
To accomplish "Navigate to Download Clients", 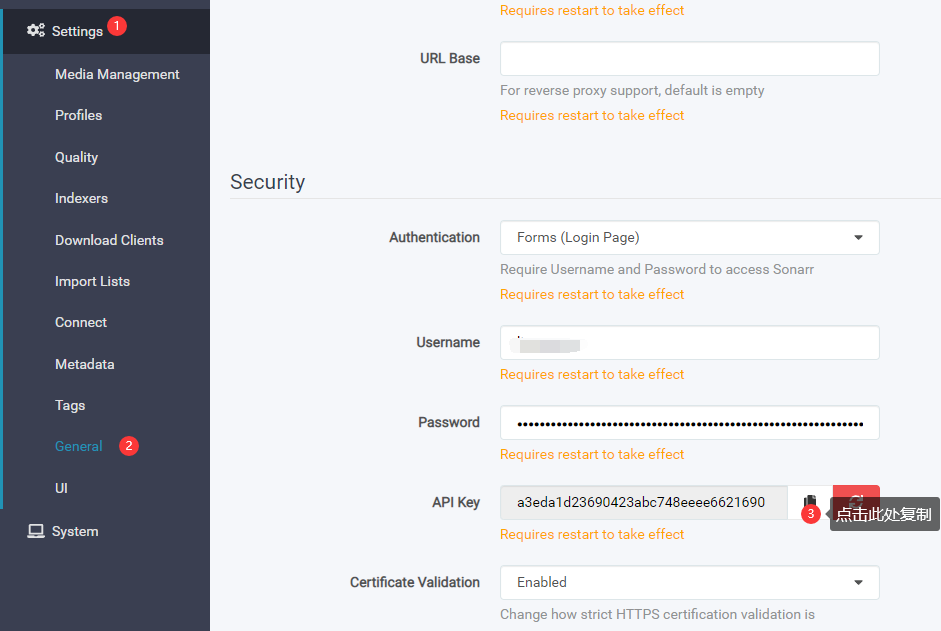I will coord(109,240).
